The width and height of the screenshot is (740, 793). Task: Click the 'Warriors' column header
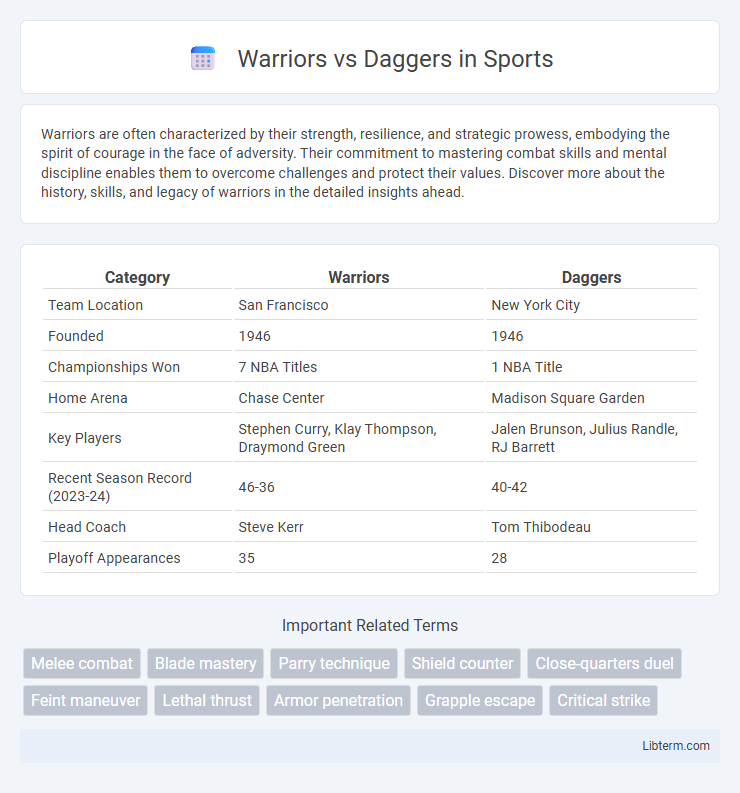pyautogui.click(x=359, y=277)
